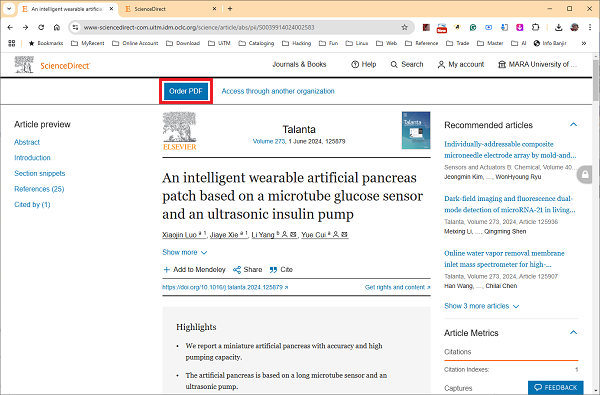Share the article
This screenshot has height=395, width=600.
click(x=248, y=269)
